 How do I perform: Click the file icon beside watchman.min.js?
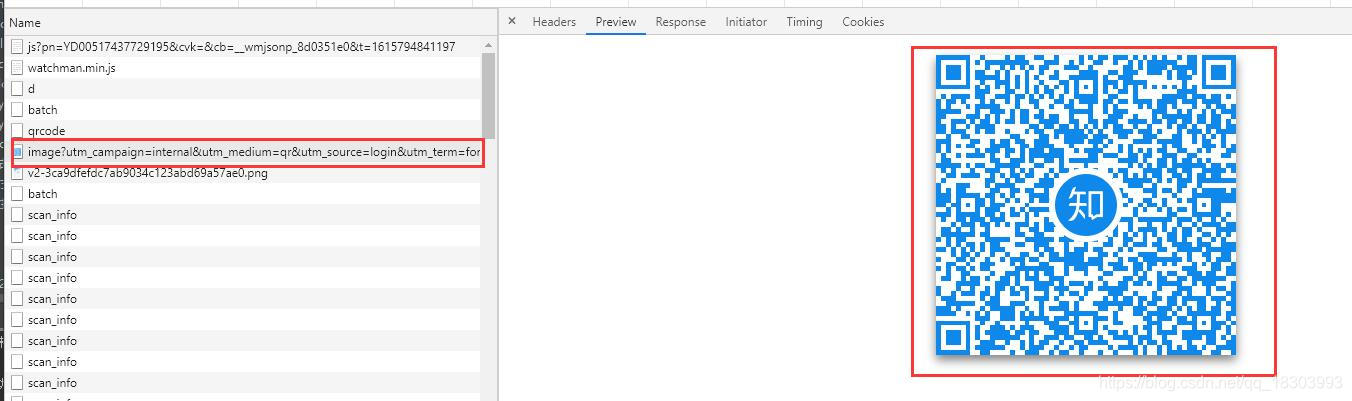point(17,68)
